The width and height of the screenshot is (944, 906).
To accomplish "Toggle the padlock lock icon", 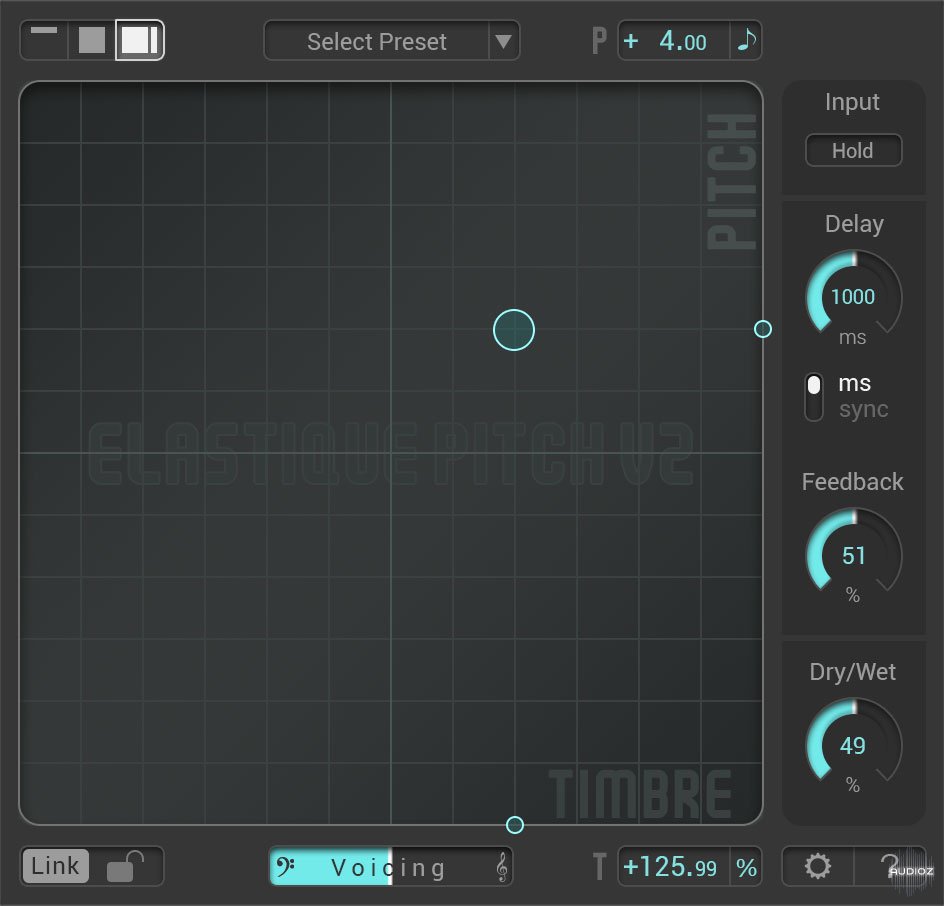I will click(126, 867).
